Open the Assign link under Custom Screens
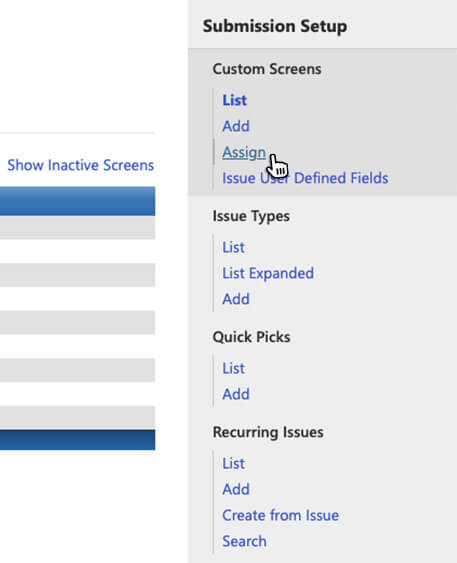Image resolution: width=457 pixels, height=563 pixels. (x=244, y=152)
